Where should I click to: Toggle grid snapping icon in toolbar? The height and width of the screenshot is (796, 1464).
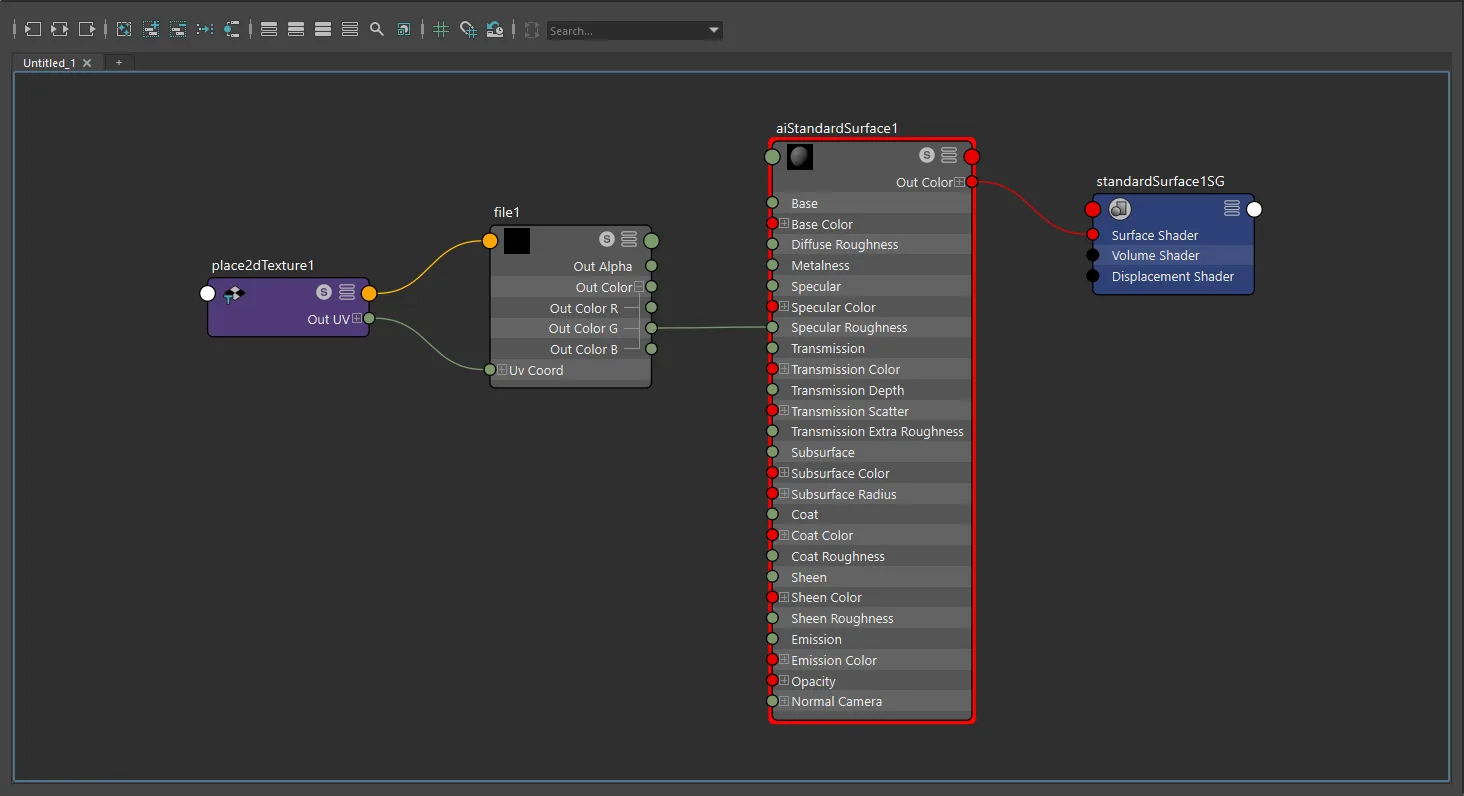tap(468, 30)
